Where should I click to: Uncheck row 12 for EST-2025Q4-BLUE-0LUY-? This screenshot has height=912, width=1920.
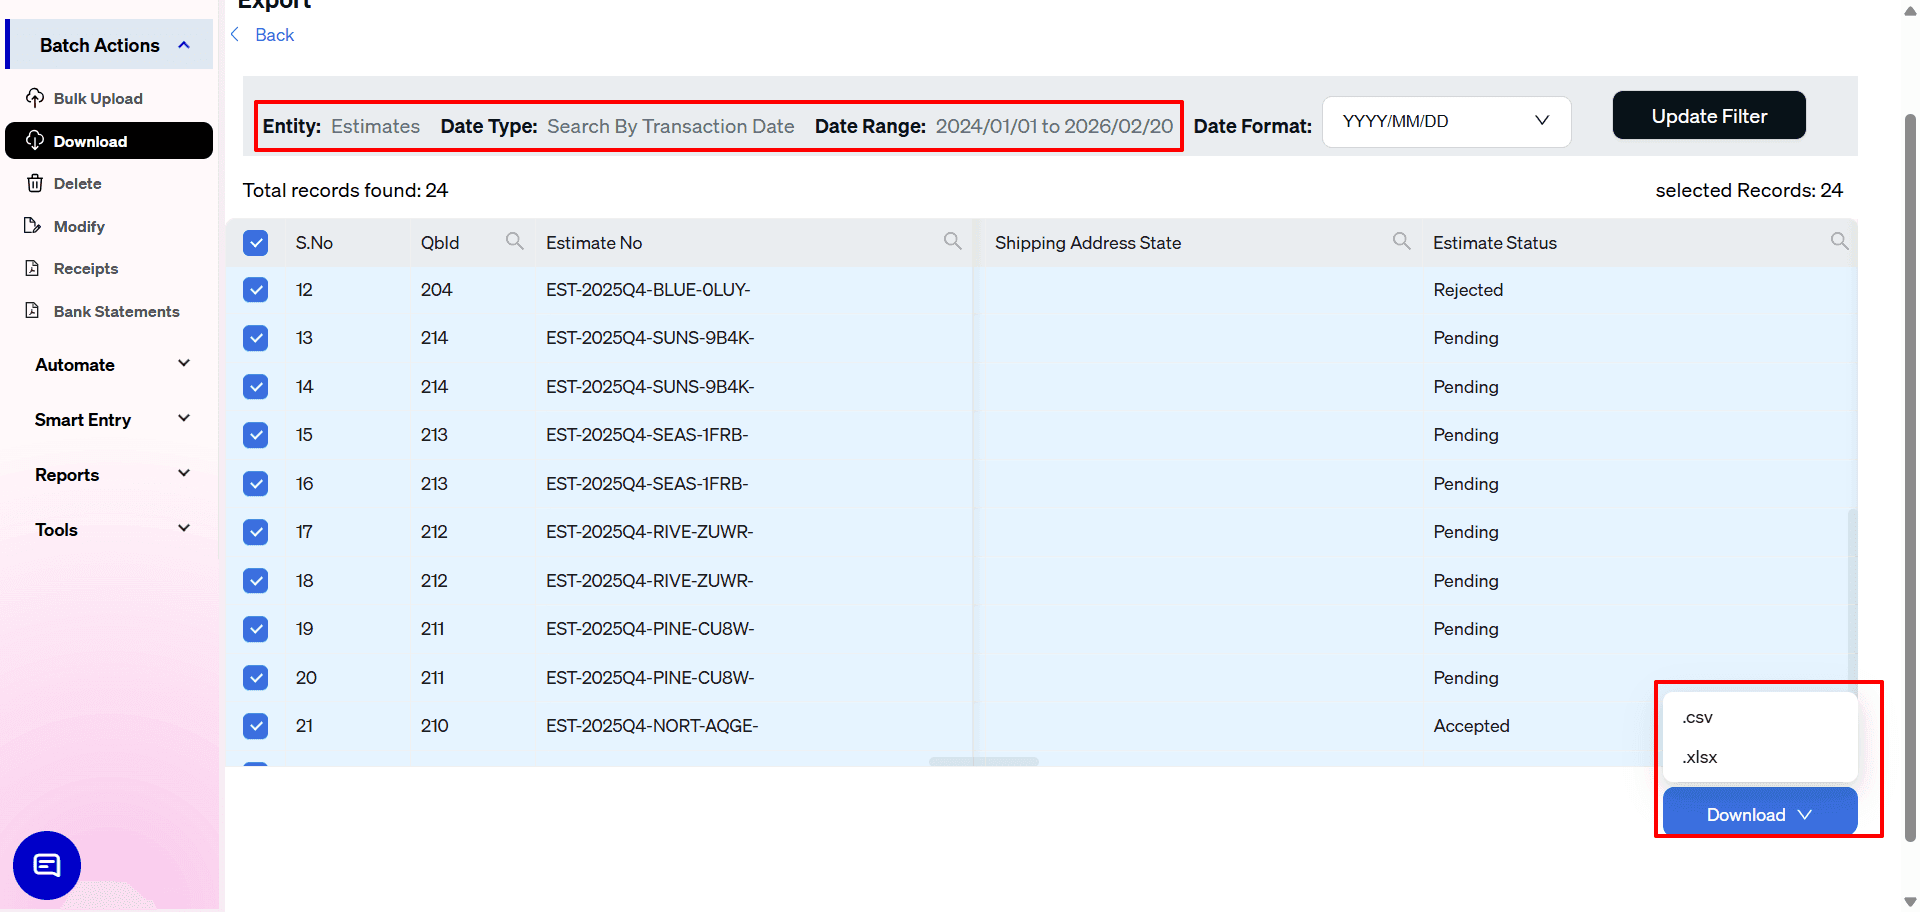pyautogui.click(x=255, y=289)
